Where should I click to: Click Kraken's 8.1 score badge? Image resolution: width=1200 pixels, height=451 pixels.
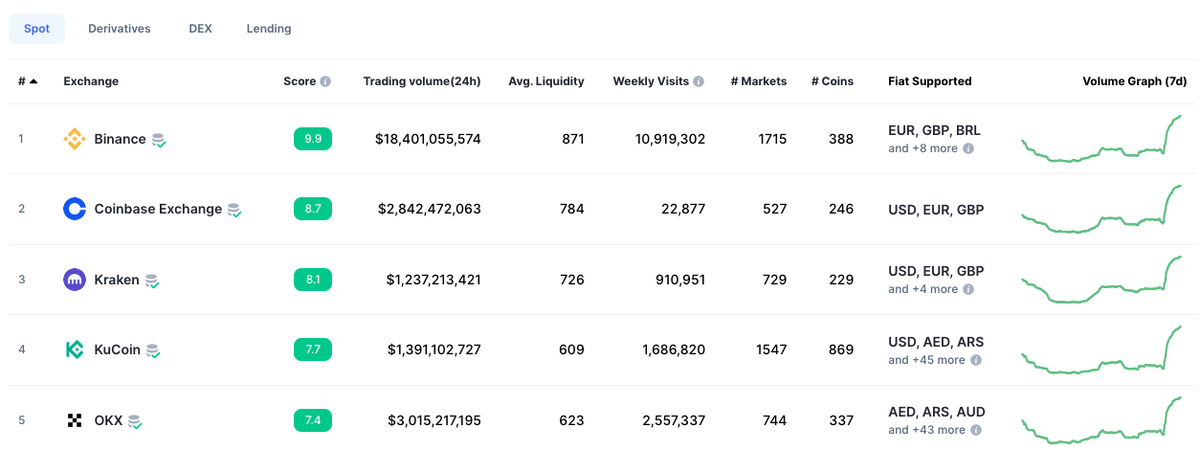point(313,280)
